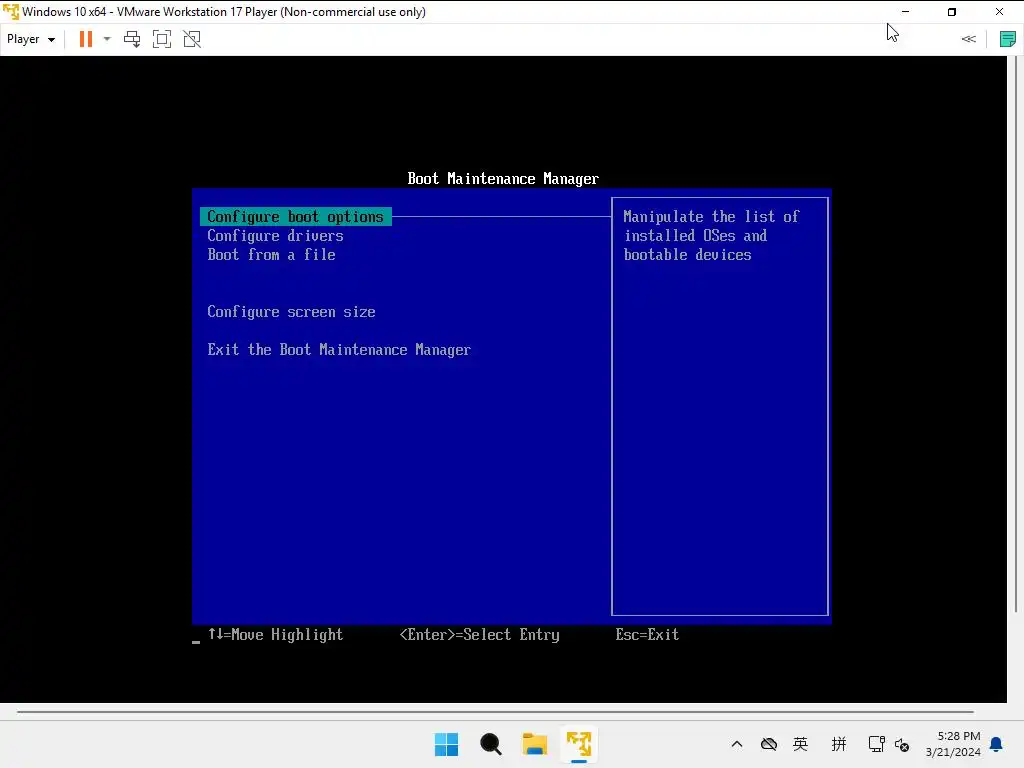This screenshot has width=1024, height=768.
Task: Open Windows taskbar search
Action: [x=490, y=744]
